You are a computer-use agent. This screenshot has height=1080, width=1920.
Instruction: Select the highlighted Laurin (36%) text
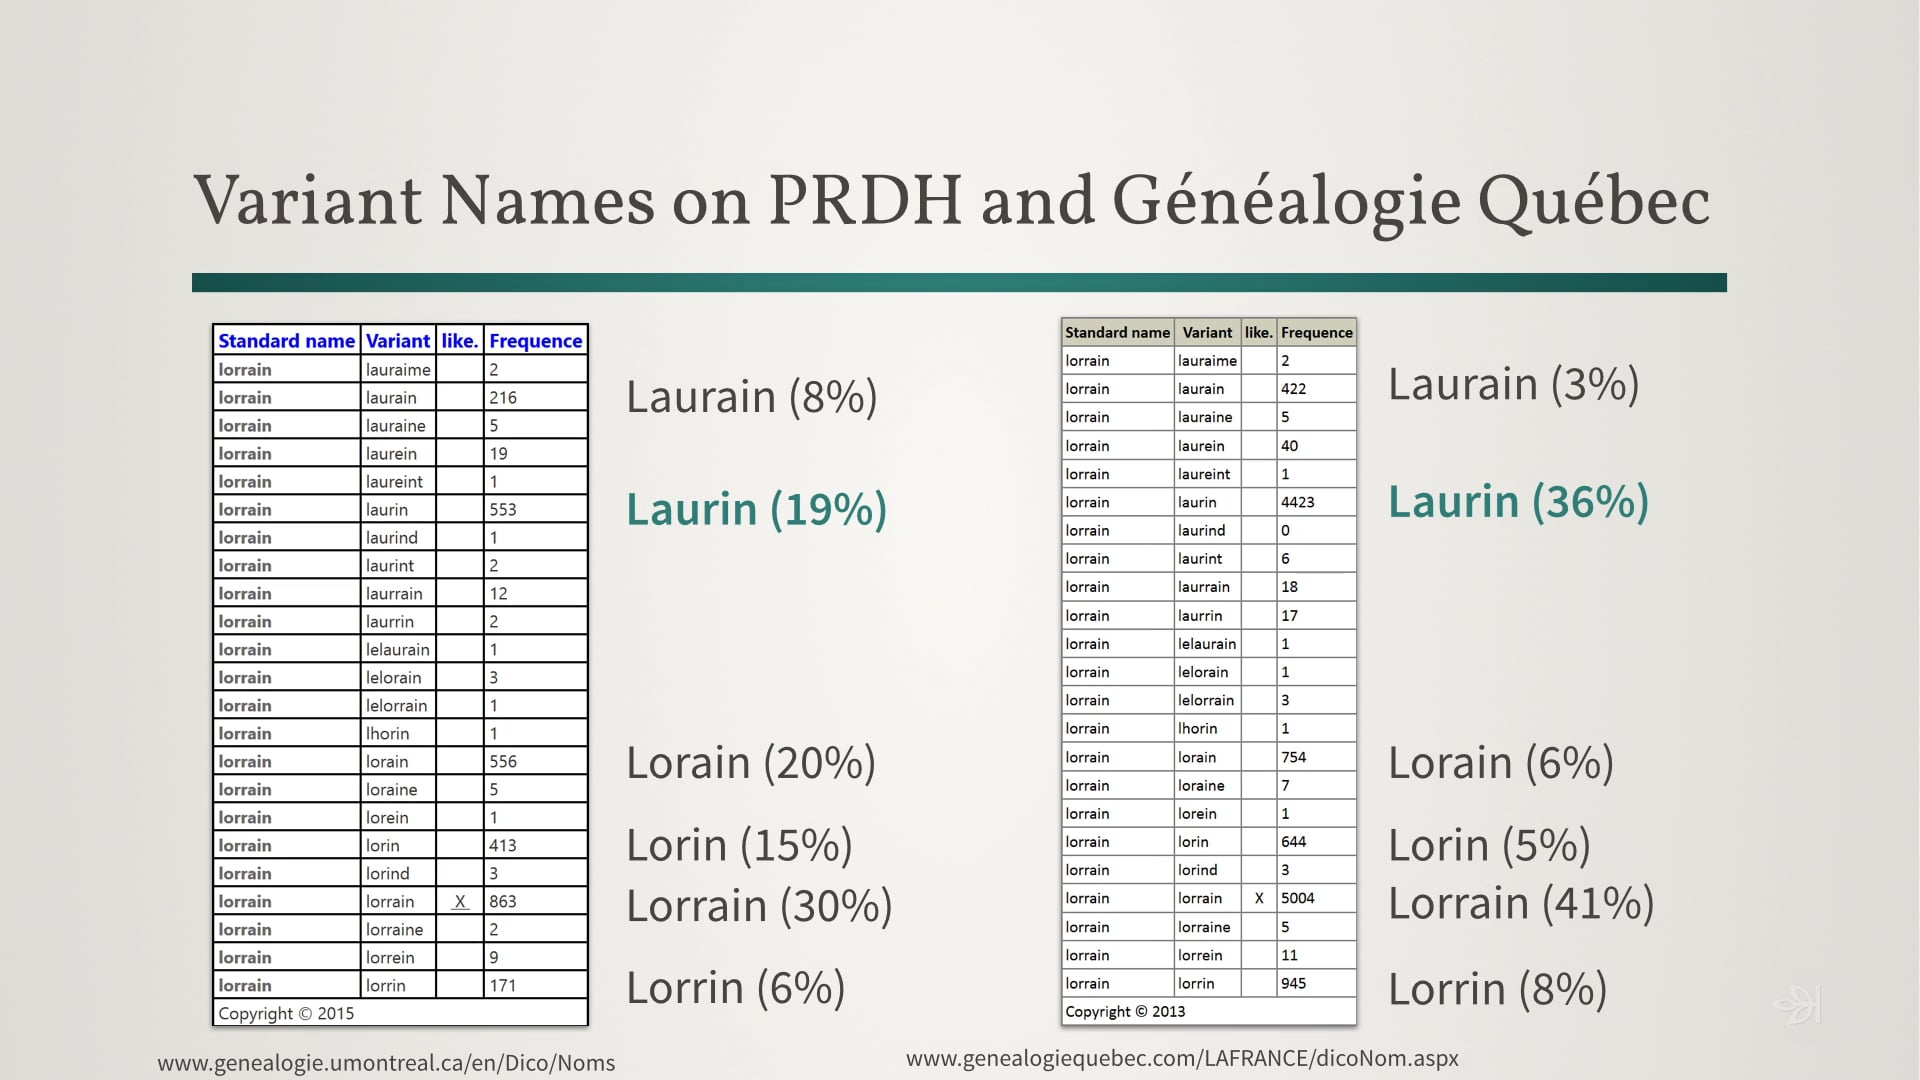click(1518, 501)
